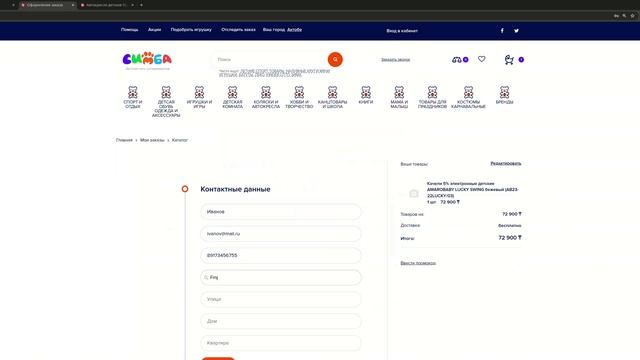640x360 pixels.
Task: Open the Twitter social icon
Action: pyautogui.click(x=516, y=31)
